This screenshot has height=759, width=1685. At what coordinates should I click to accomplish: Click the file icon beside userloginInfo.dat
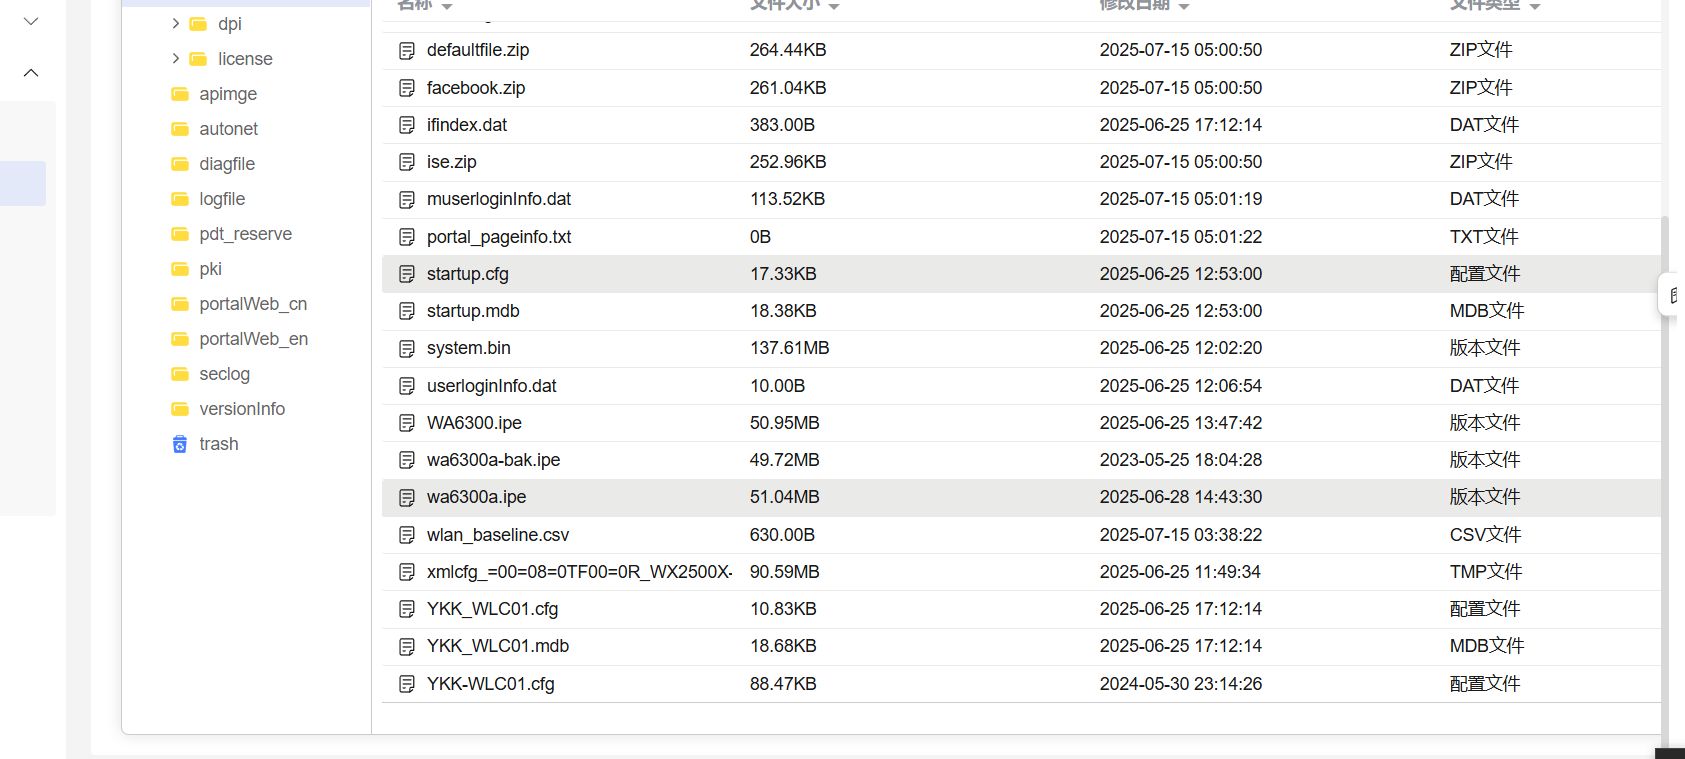(407, 386)
